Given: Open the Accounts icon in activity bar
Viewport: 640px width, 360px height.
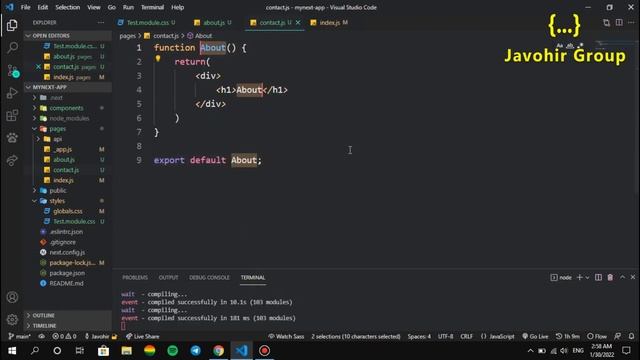Looking at the screenshot, I should tap(12, 297).
